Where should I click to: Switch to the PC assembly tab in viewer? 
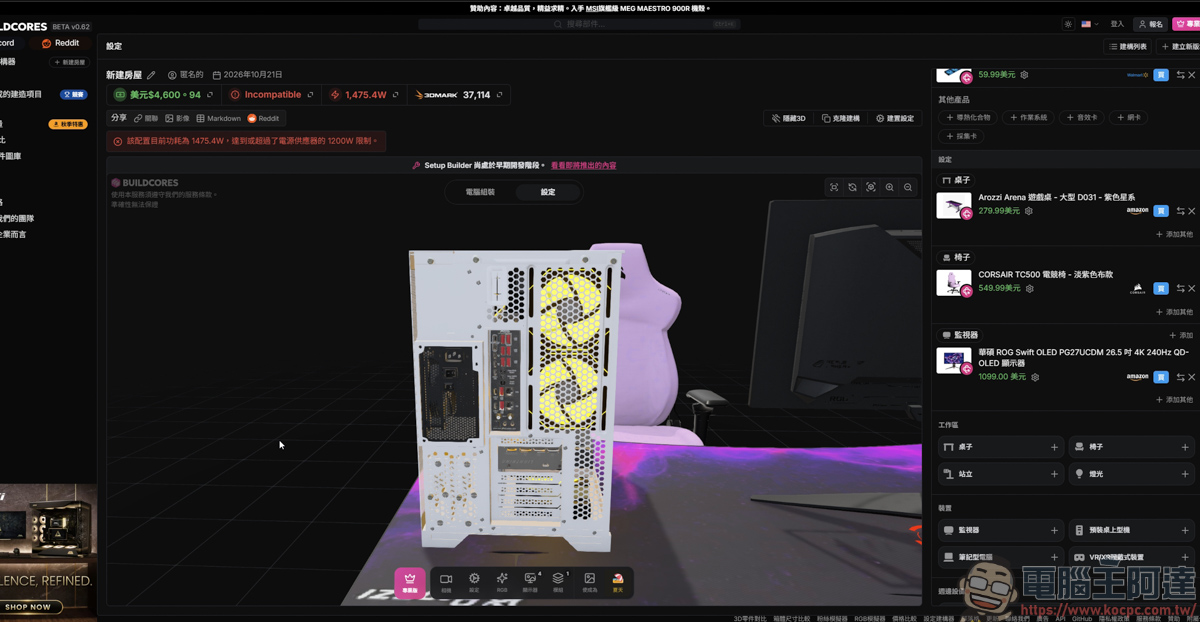pos(480,192)
